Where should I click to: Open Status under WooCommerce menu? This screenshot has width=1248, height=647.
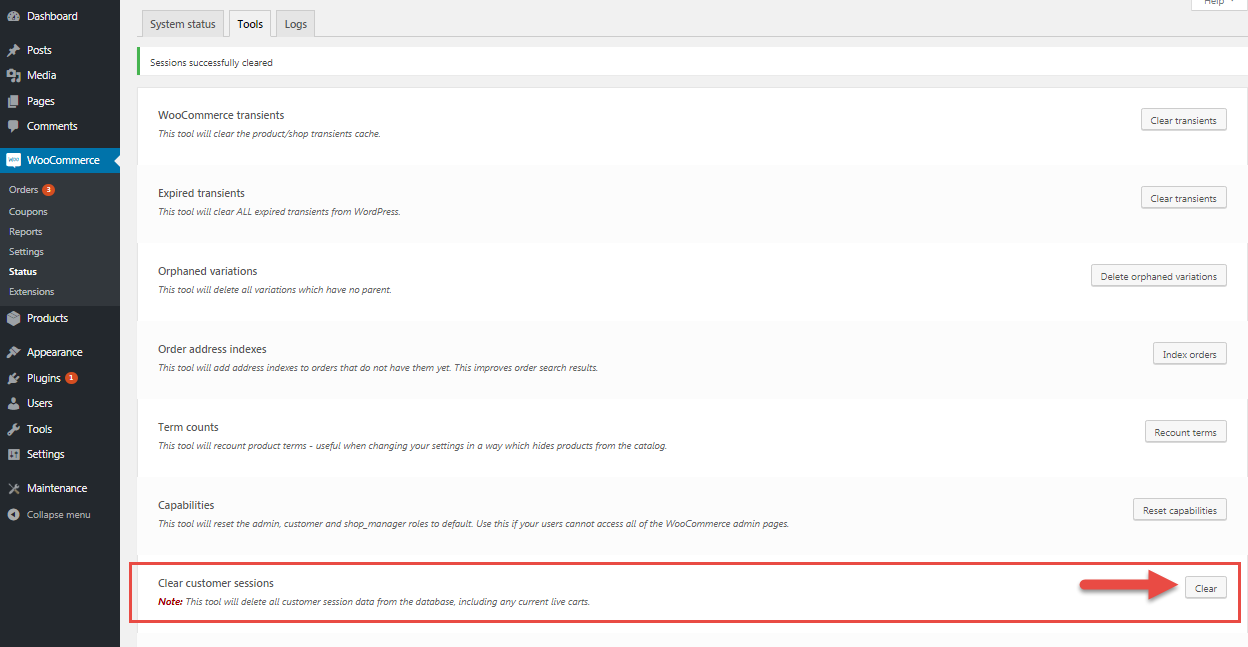23,272
